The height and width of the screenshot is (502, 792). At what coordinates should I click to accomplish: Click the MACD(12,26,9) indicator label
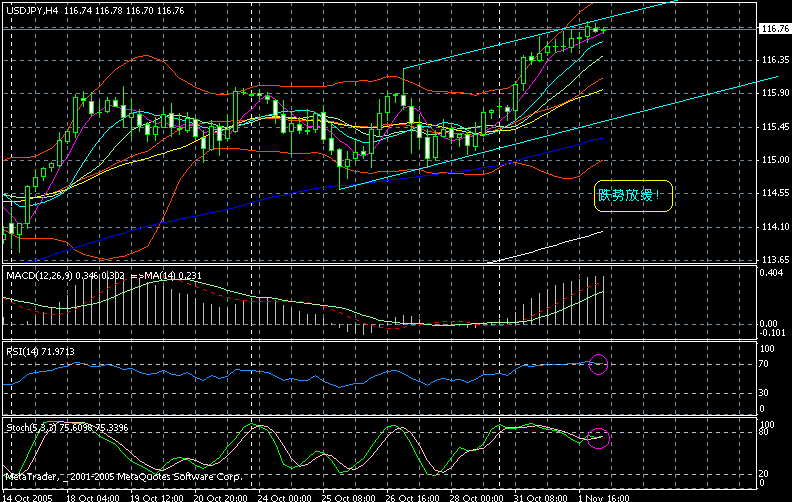[39, 276]
